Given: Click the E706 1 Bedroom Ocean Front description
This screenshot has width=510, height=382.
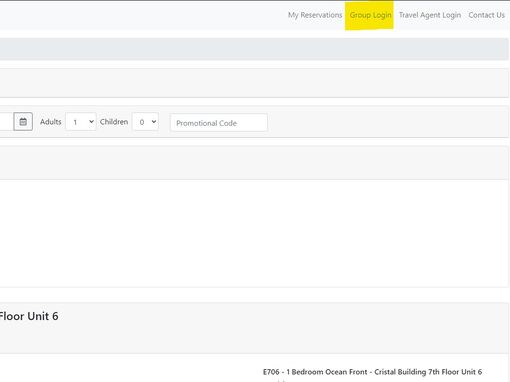Looking at the screenshot, I should click(x=372, y=372).
